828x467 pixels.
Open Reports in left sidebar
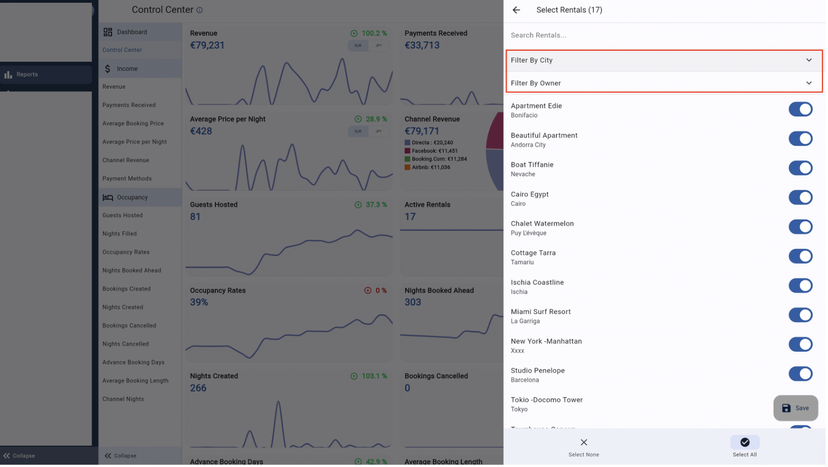[x=46, y=75]
